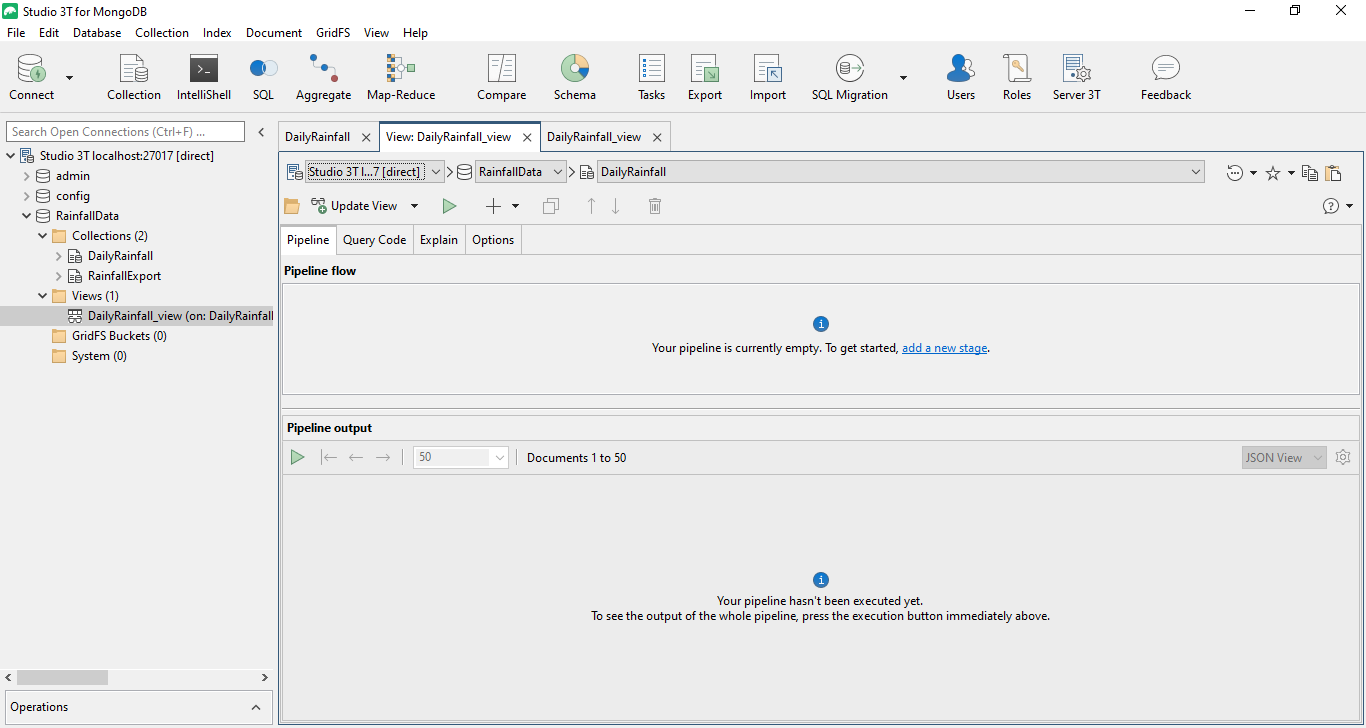The height and width of the screenshot is (728, 1366).
Task: Open the documents-per-page count dropdown
Action: point(498,457)
